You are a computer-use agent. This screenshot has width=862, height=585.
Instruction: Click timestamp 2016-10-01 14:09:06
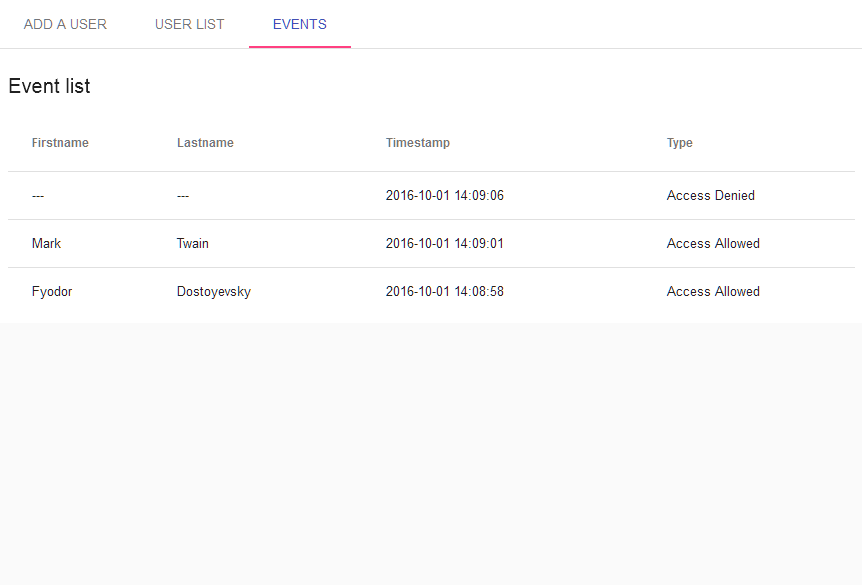(x=444, y=196)
